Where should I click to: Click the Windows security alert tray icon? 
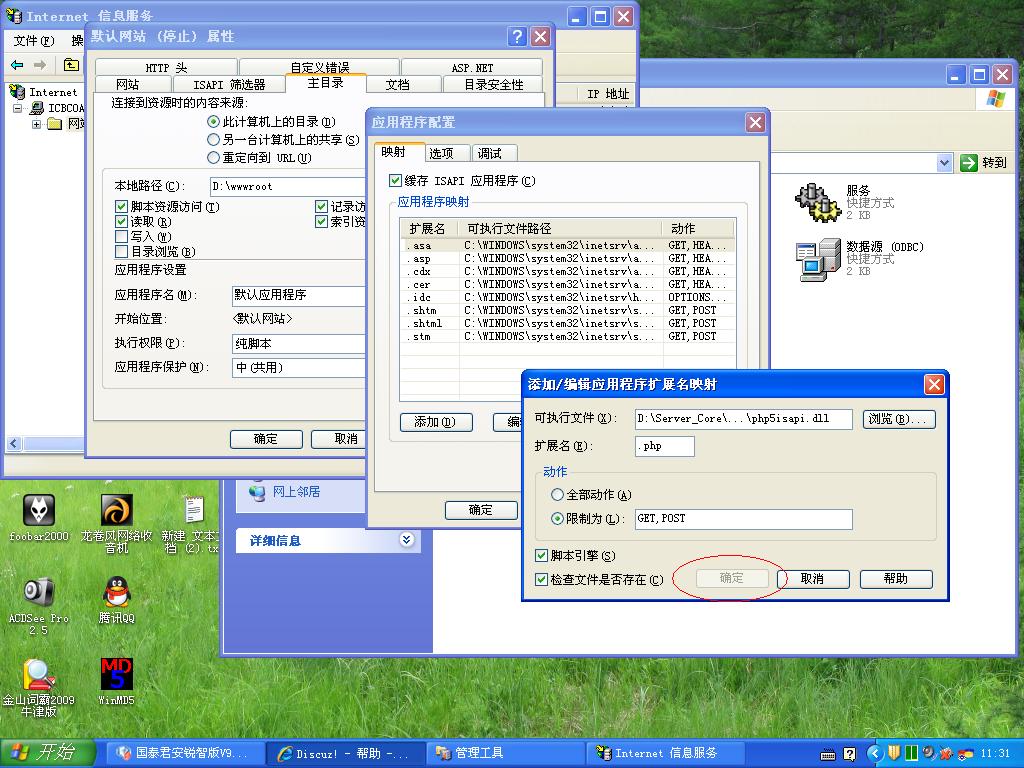pyautogui.click(x=965, y=753)
